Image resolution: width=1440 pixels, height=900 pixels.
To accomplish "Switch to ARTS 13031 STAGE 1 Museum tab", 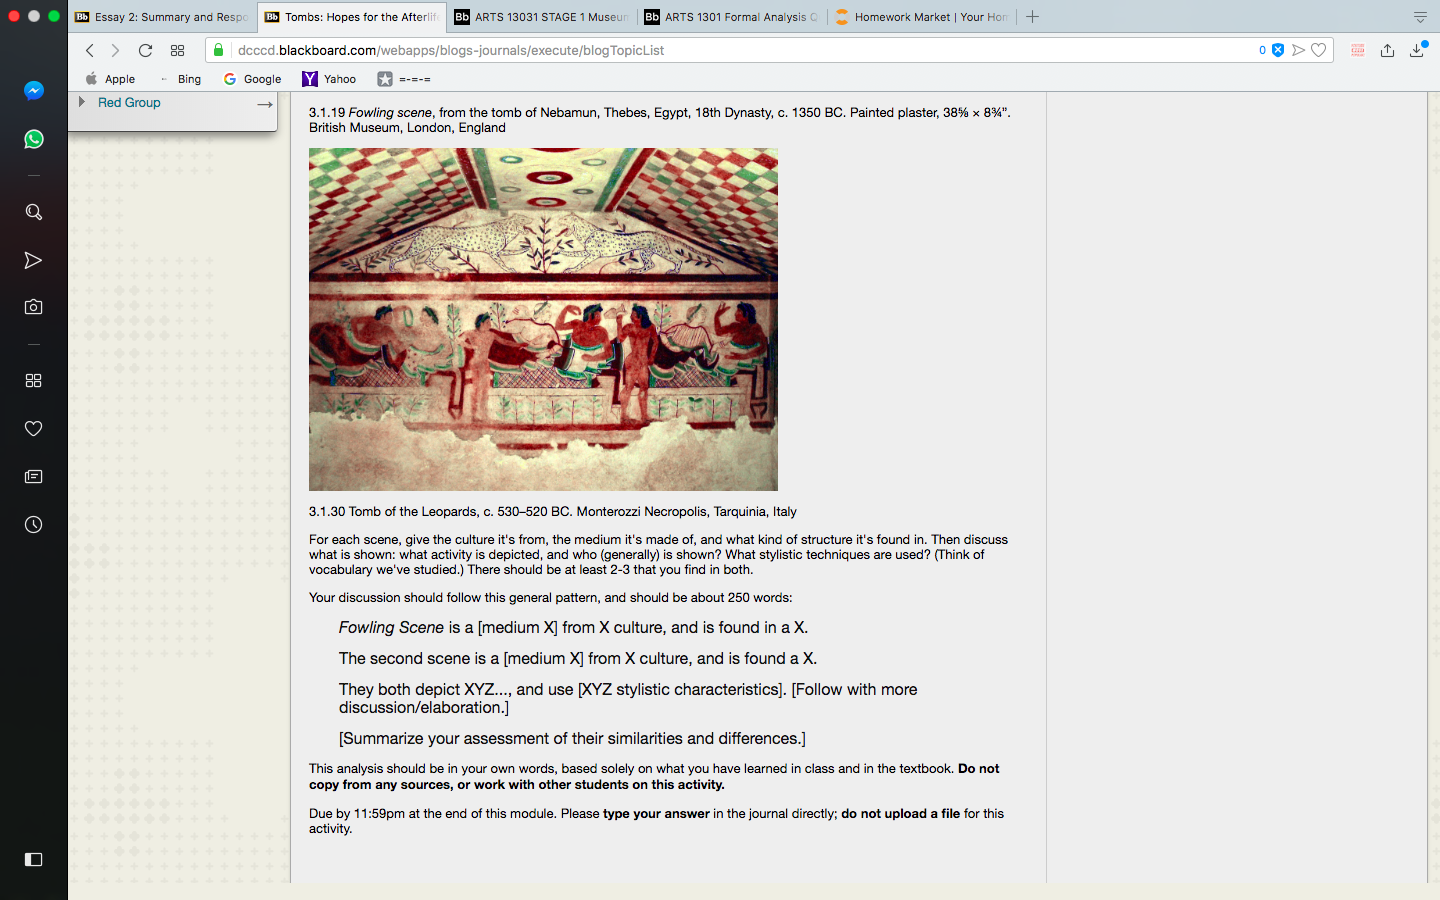I will pyautogui.click(x=542, y=17).
